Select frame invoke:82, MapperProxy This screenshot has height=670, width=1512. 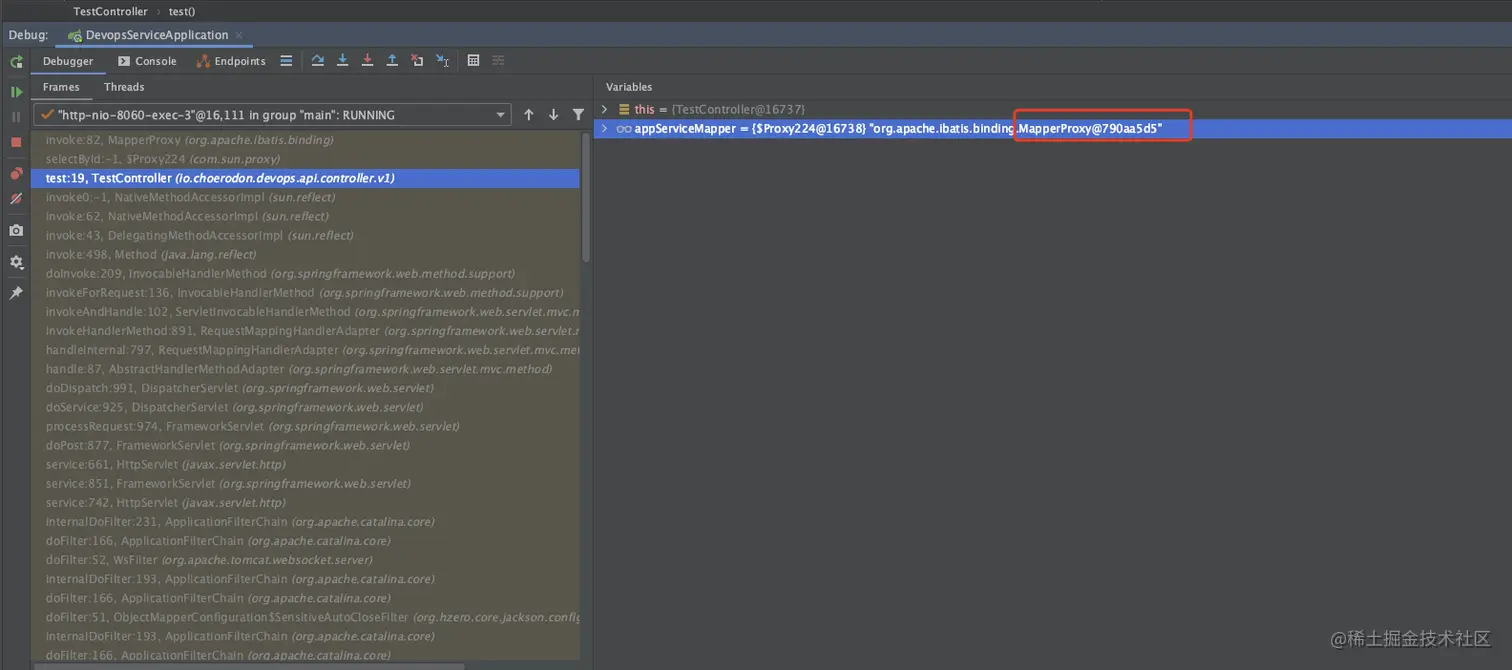pyautogui.click(x=306, y=140)
